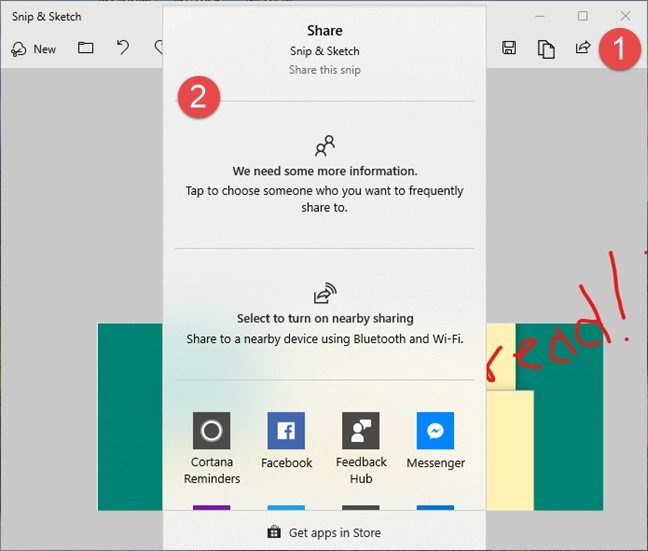Click 'We need some more information.'

coord(325,171)
